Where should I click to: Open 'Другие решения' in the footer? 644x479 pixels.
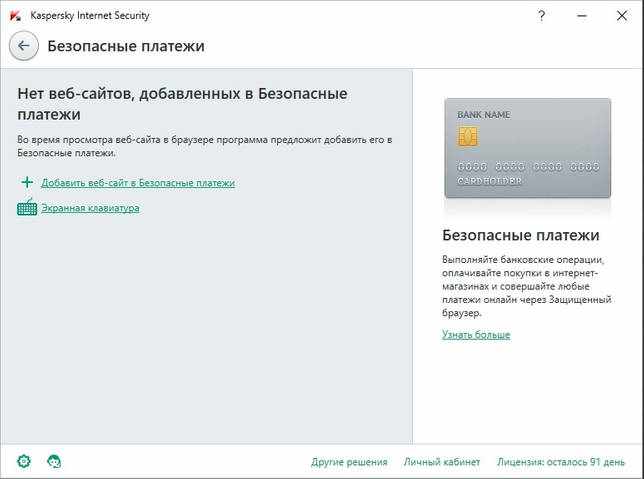tap(349, 462)
